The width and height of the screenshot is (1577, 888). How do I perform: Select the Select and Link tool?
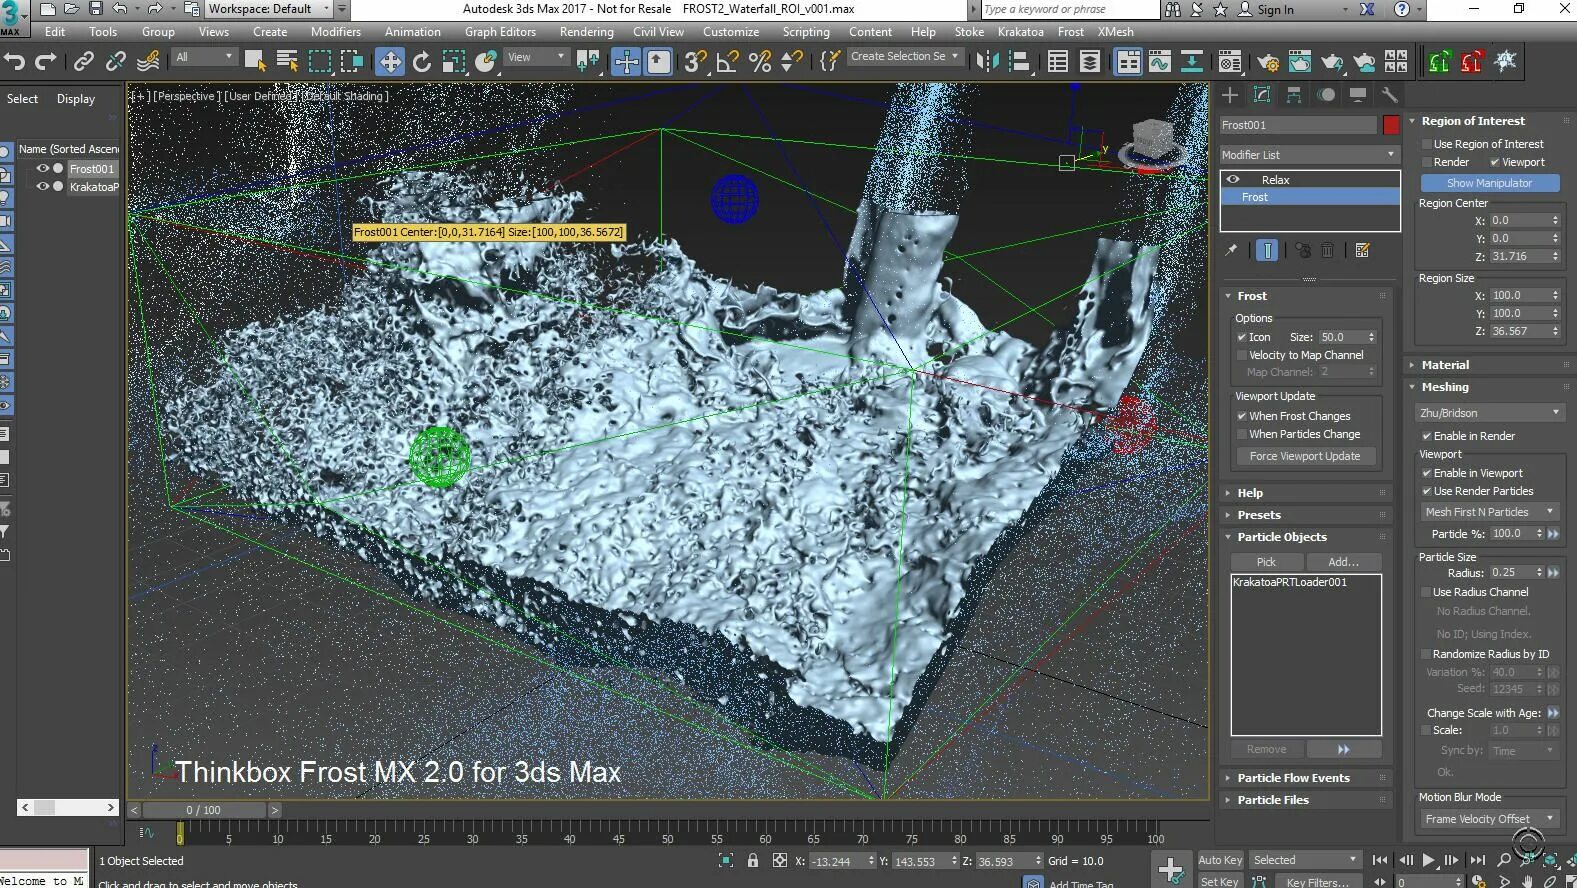coord(84,61)
